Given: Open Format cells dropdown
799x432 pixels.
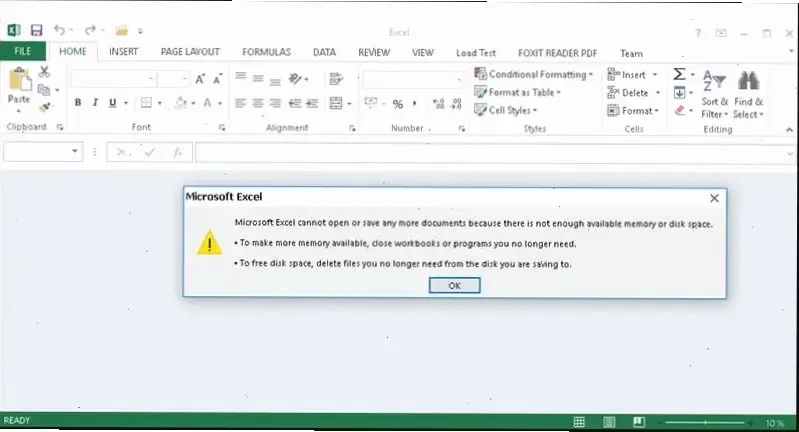Looking at the screenshot, I should 633,111.
